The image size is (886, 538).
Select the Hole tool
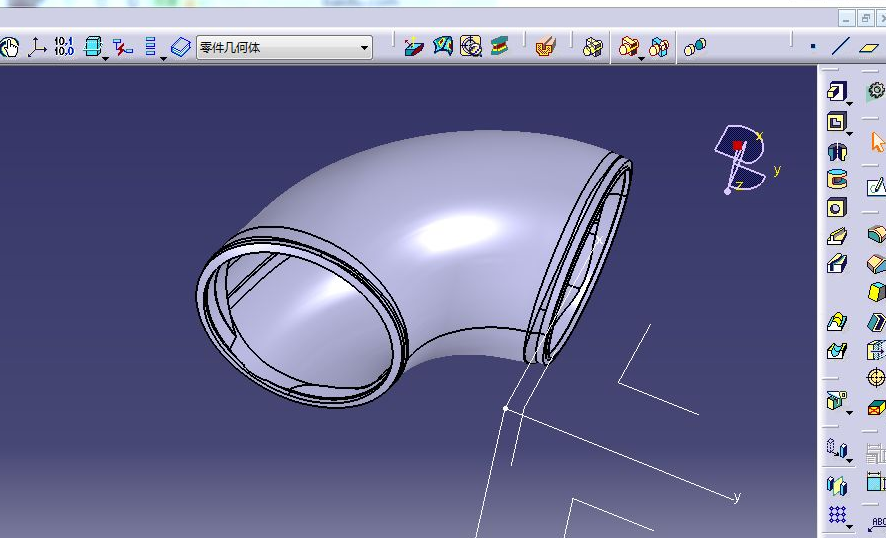click(837, 208)
